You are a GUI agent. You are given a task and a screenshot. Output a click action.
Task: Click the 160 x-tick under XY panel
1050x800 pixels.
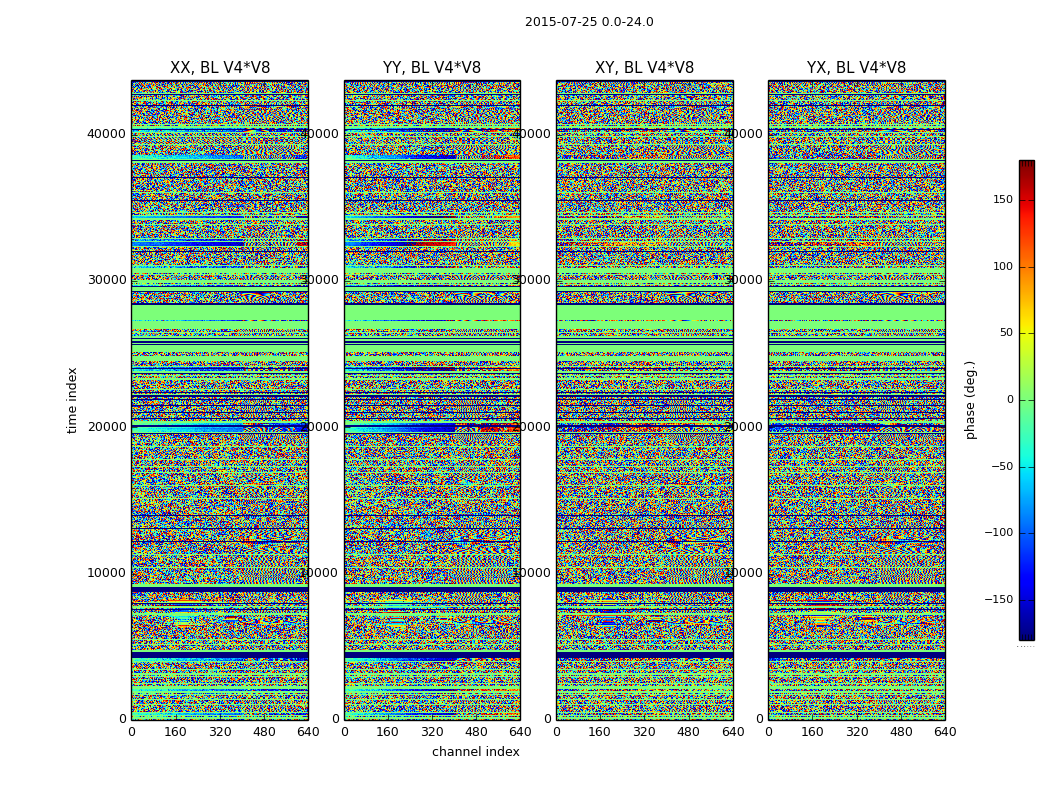click(600, 732)
